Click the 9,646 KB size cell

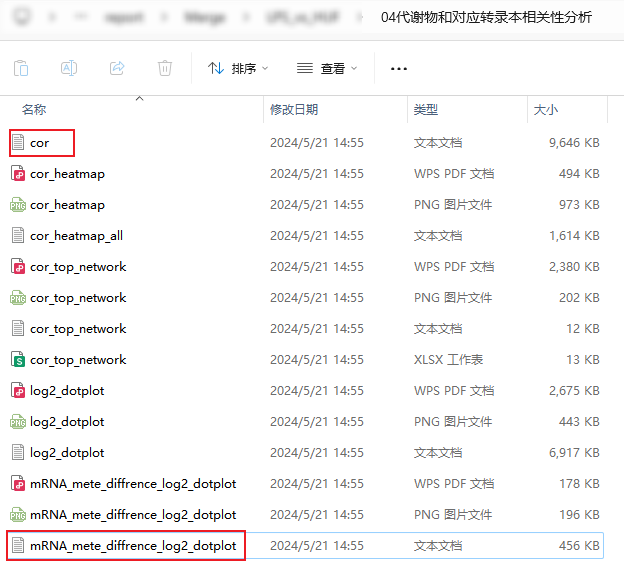[574, 143]
